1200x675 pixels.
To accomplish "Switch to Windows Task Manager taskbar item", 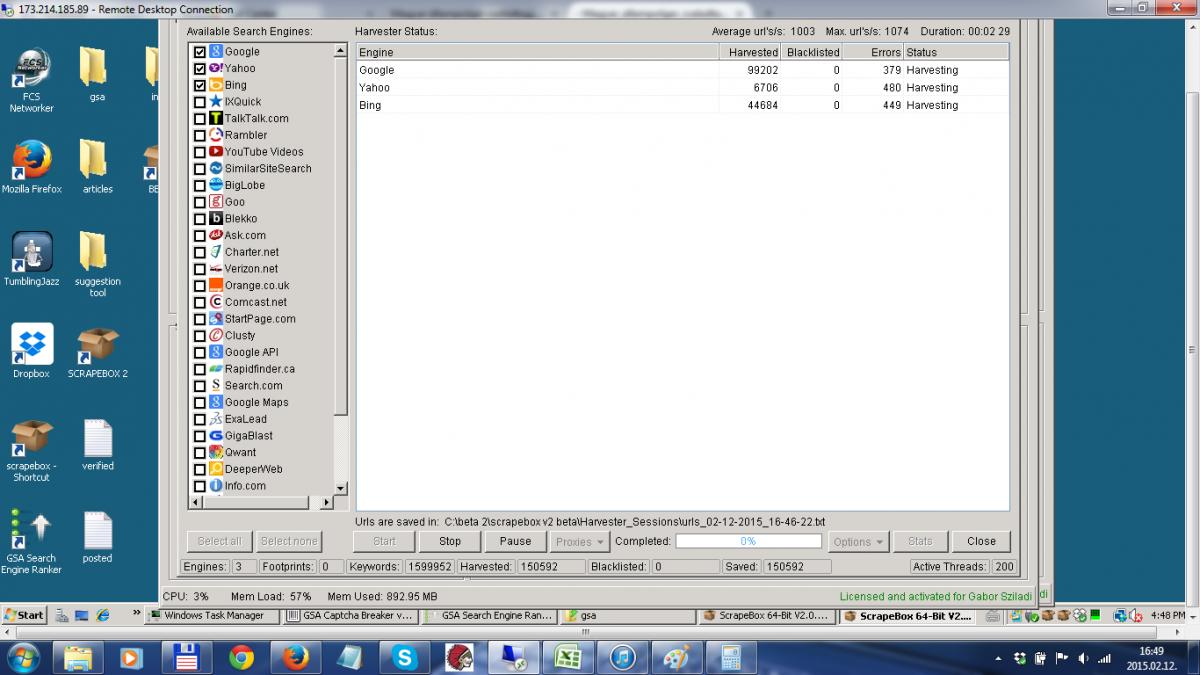I will pyautogui.click(x=213, y=616).
